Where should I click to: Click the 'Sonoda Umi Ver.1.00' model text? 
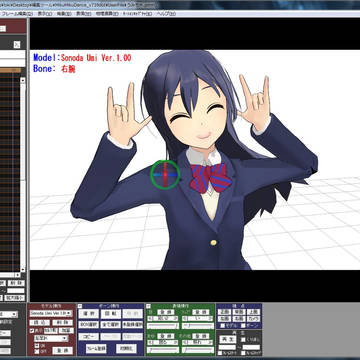coord(96,58)
